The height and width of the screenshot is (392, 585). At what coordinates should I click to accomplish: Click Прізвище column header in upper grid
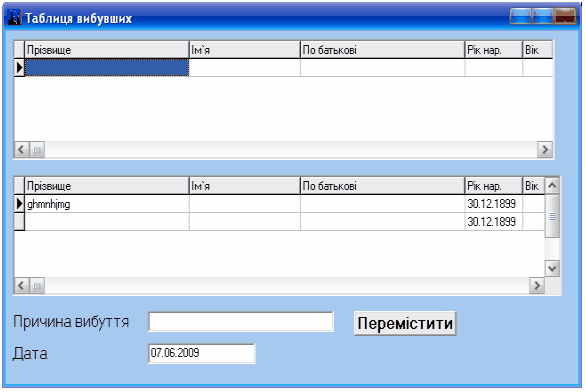click(x=107, y=50)
